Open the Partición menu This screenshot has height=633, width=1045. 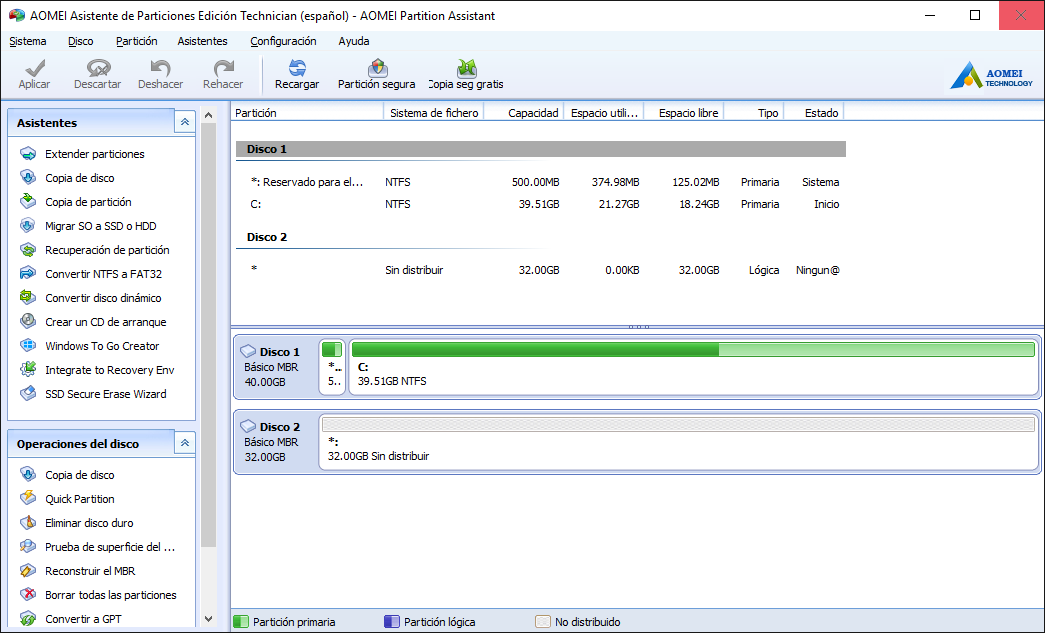click(137, 41)
